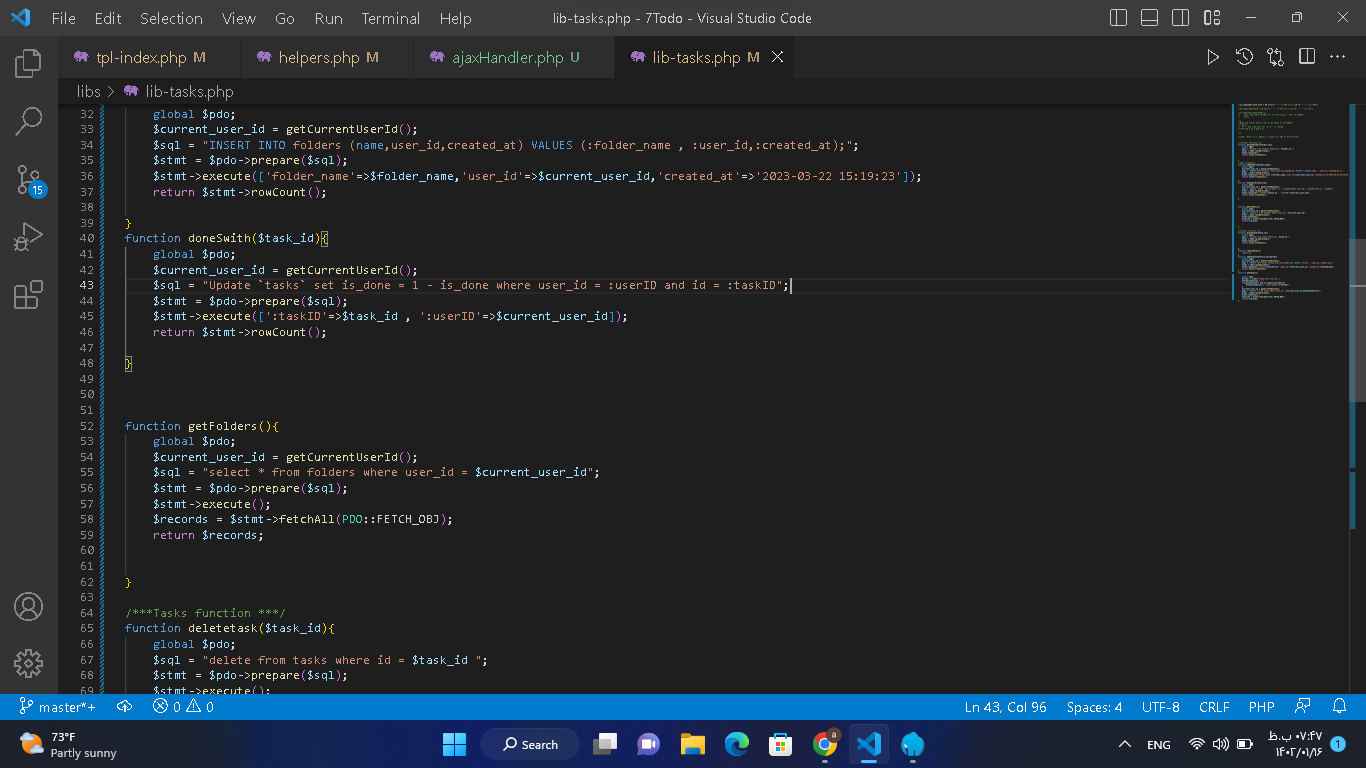Change the PHP language mode

click(x=1261, y=707)
